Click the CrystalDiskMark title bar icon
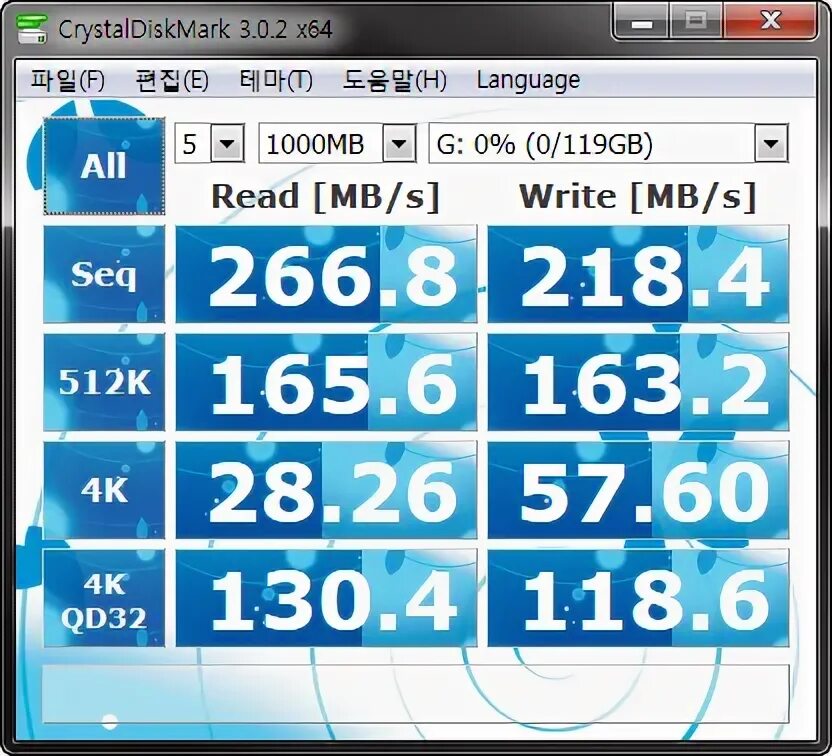 tap(31, 29)
